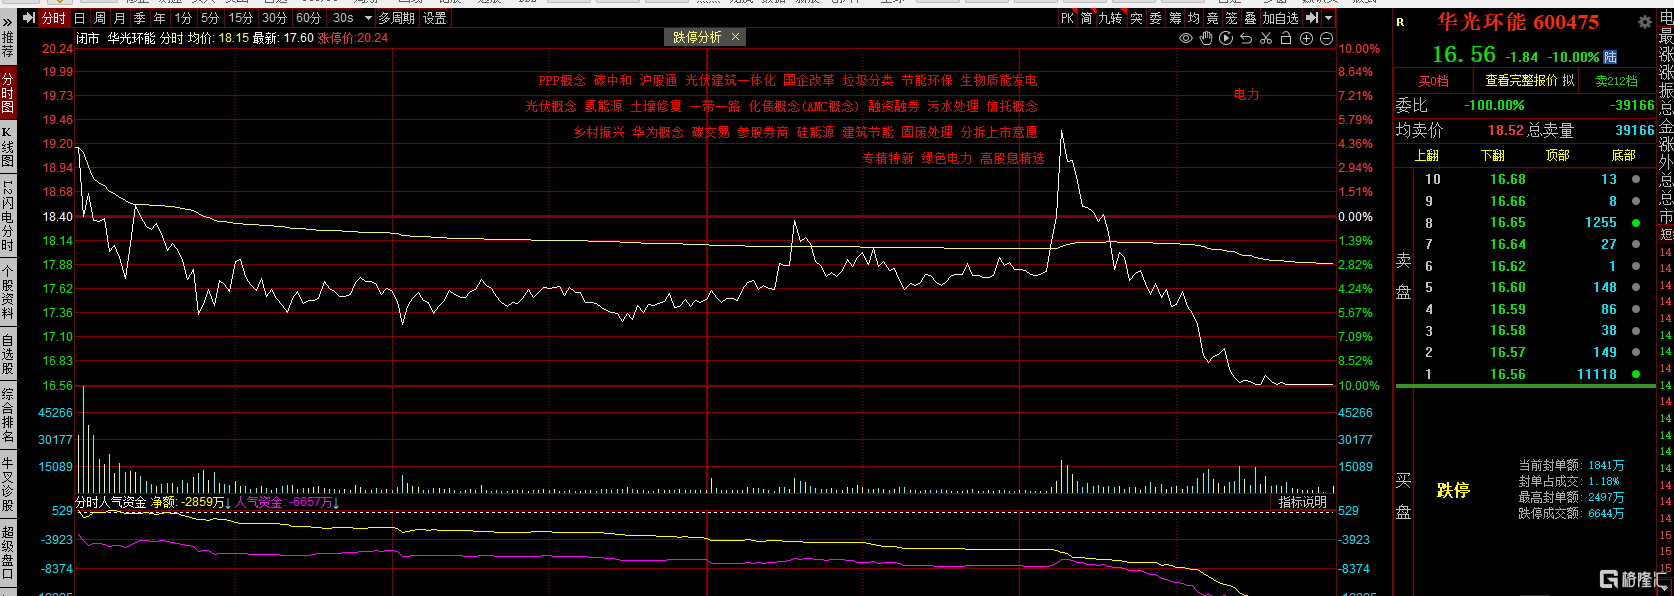Switch to 年 yearly period
This screenshot has height=596, width=1674.
coord(160,18)
